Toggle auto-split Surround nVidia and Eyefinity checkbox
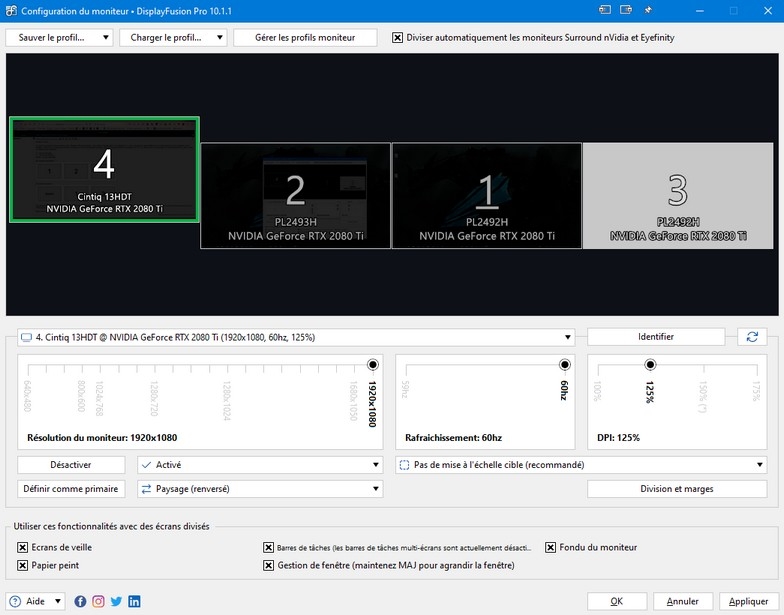 [x=397, y=38]
